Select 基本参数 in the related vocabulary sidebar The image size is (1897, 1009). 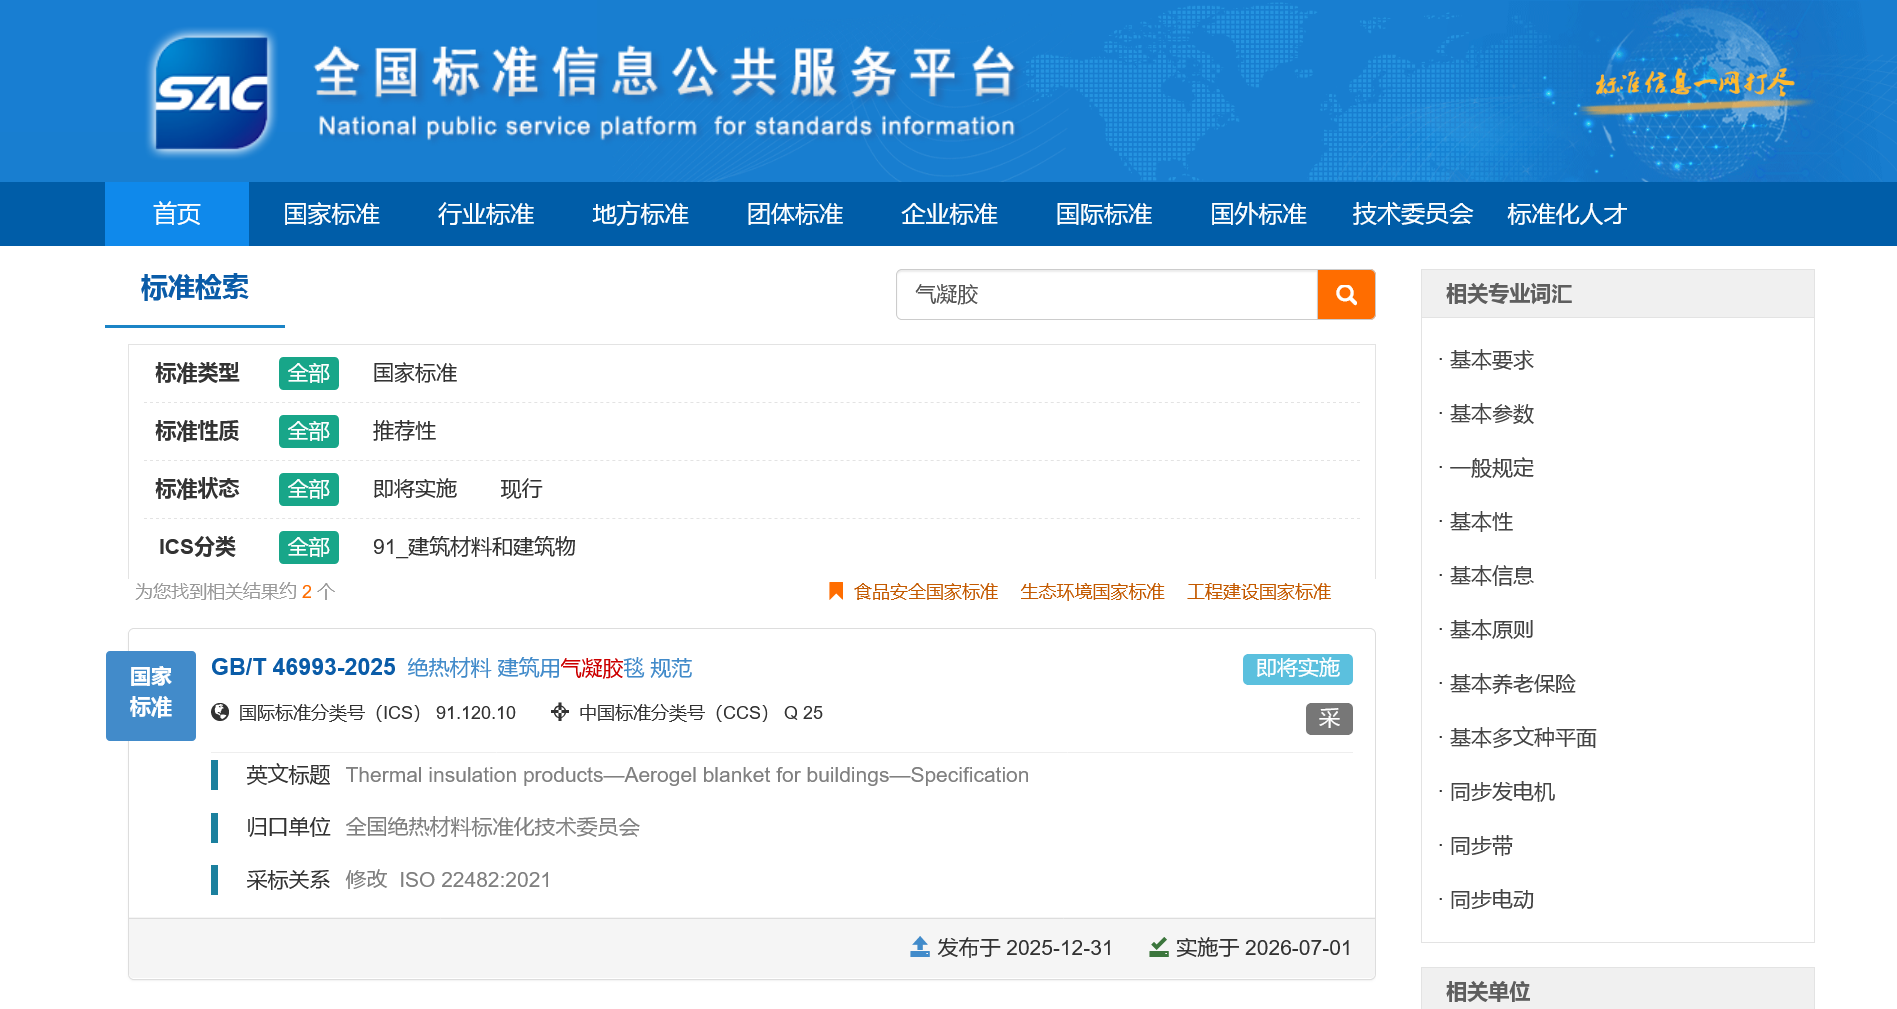pos(1492,414)
